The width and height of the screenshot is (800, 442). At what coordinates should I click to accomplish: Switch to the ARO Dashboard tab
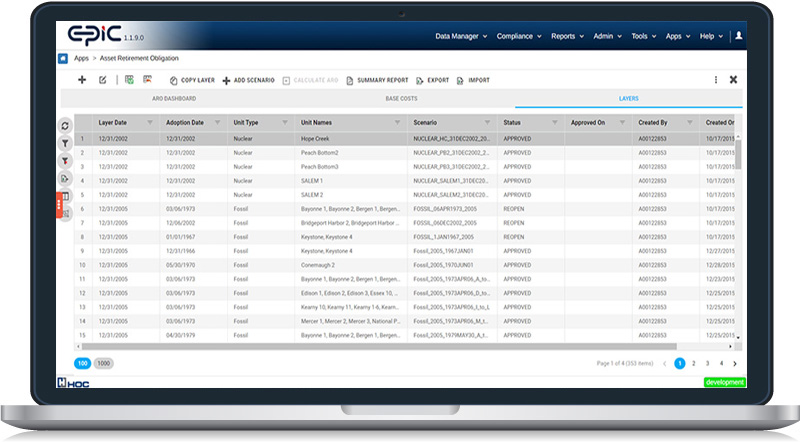(174, 99)
